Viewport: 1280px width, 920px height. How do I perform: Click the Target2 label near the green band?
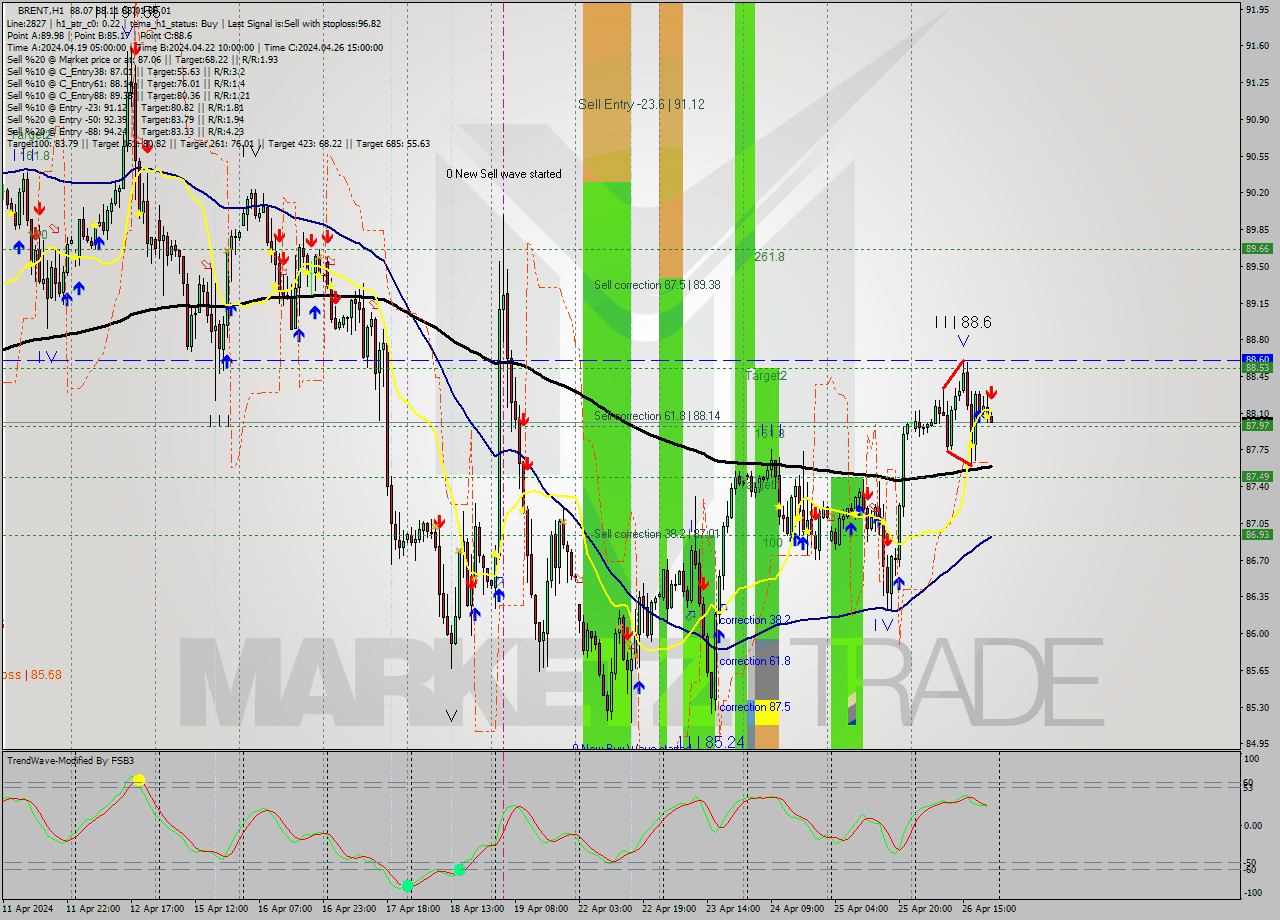tap(766, 376)
